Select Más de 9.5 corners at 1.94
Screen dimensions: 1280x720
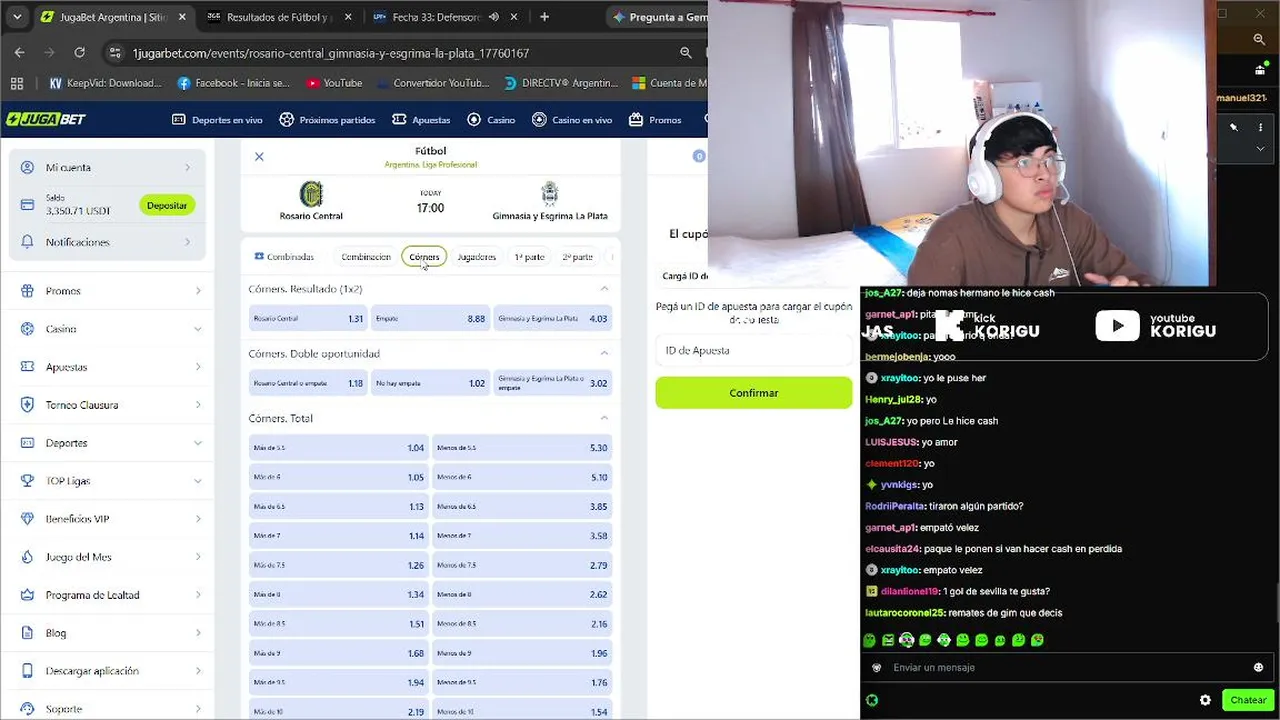(339, 683)
